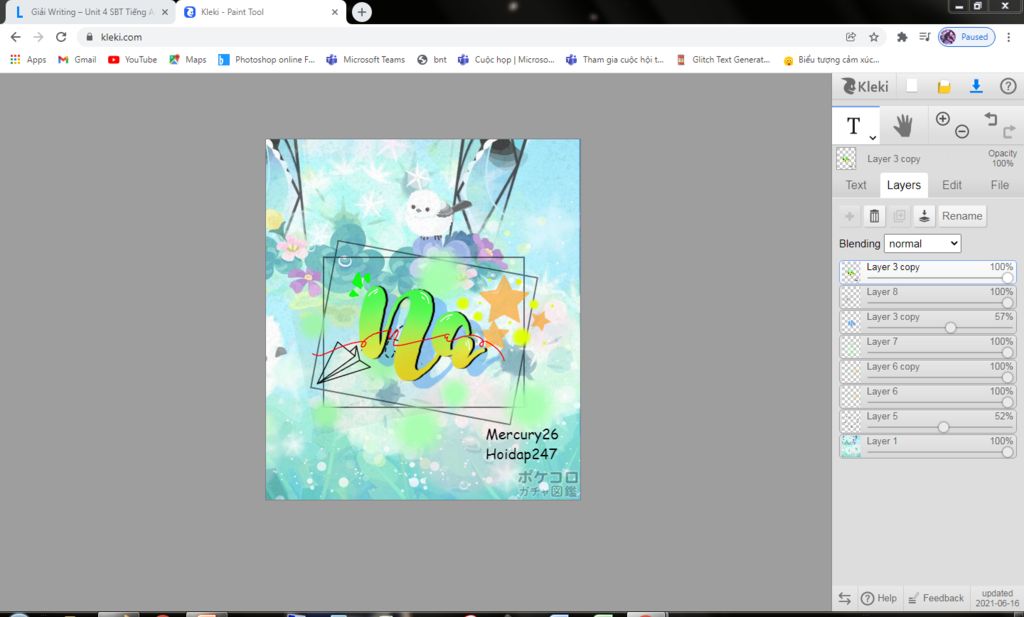Flip the toolbar side with the arrows icon
The image size is (1024, 617).
click(844, 598)
